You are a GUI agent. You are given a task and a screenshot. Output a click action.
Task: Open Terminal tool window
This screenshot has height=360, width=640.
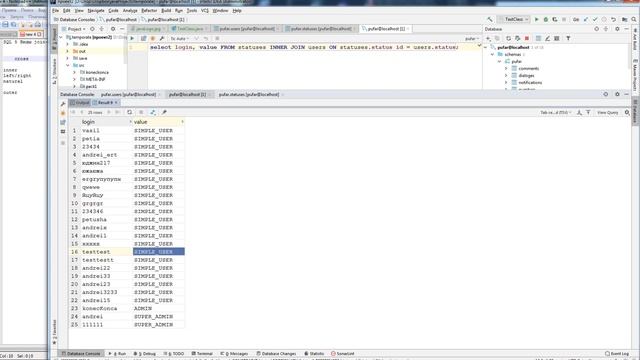202,353
